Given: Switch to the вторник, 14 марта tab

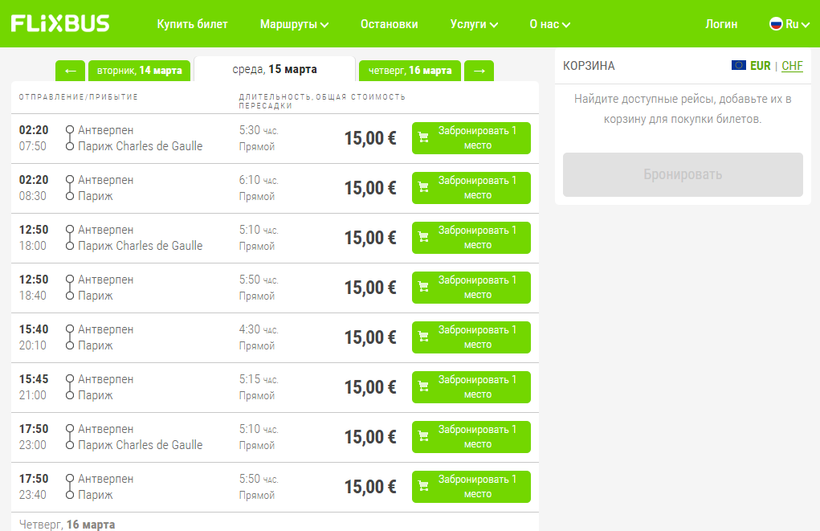Looking at the screenshot, I should tap(139, 71).
